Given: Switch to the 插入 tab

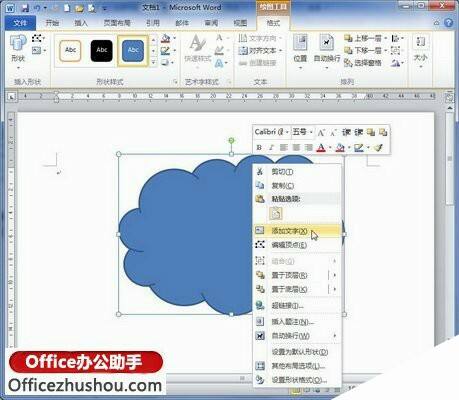Looking at the screenshot, I should pos(81,23).
